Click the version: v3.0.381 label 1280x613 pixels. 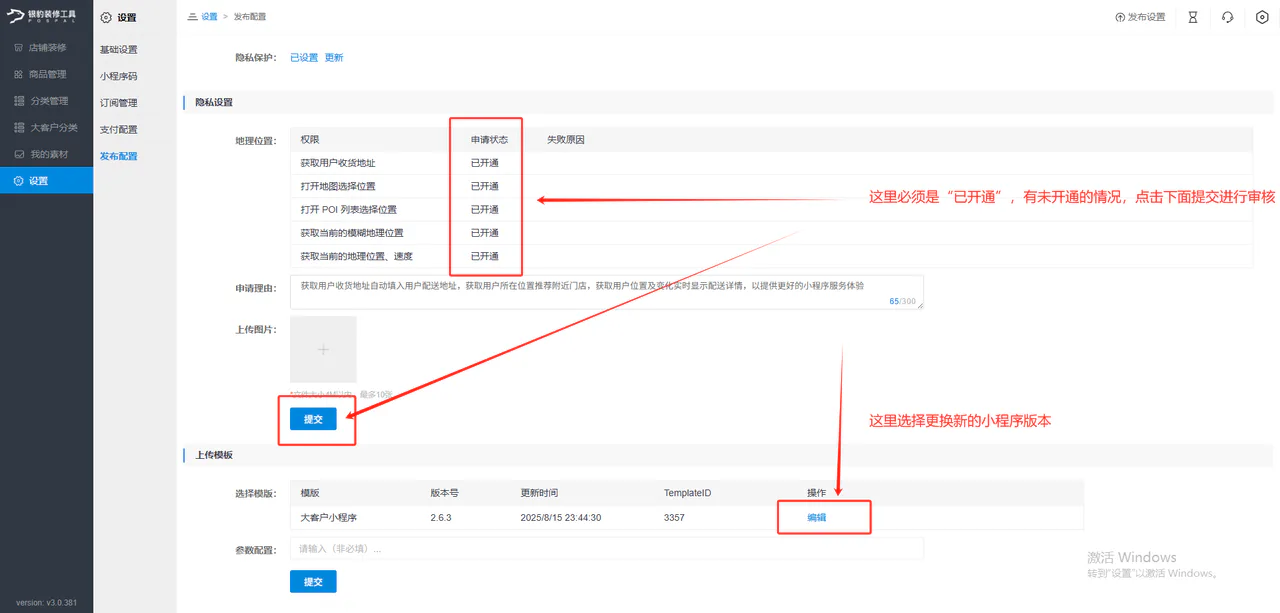click(x=46, y=603)
